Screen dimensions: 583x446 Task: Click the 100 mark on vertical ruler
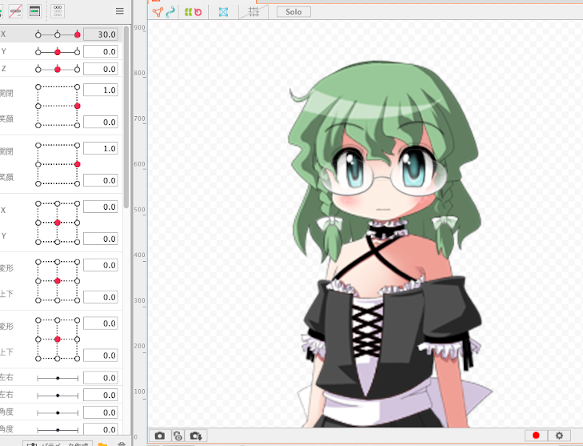click(139, 391)
